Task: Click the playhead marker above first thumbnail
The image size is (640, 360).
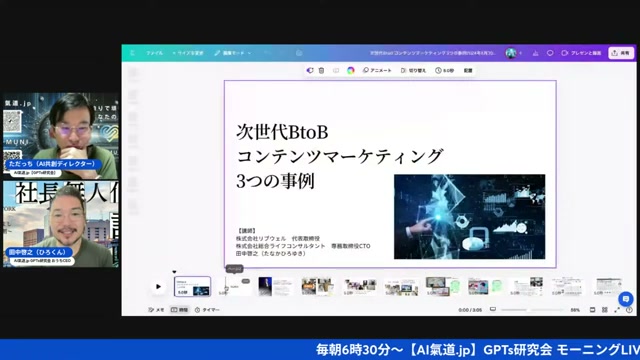Action: (175, 271)
